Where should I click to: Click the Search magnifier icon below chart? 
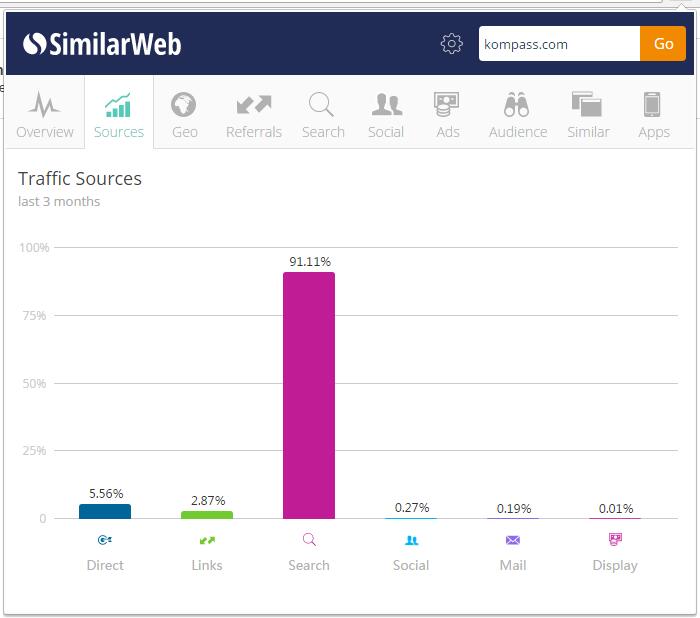pyautogui.click(x=309, y=540)
